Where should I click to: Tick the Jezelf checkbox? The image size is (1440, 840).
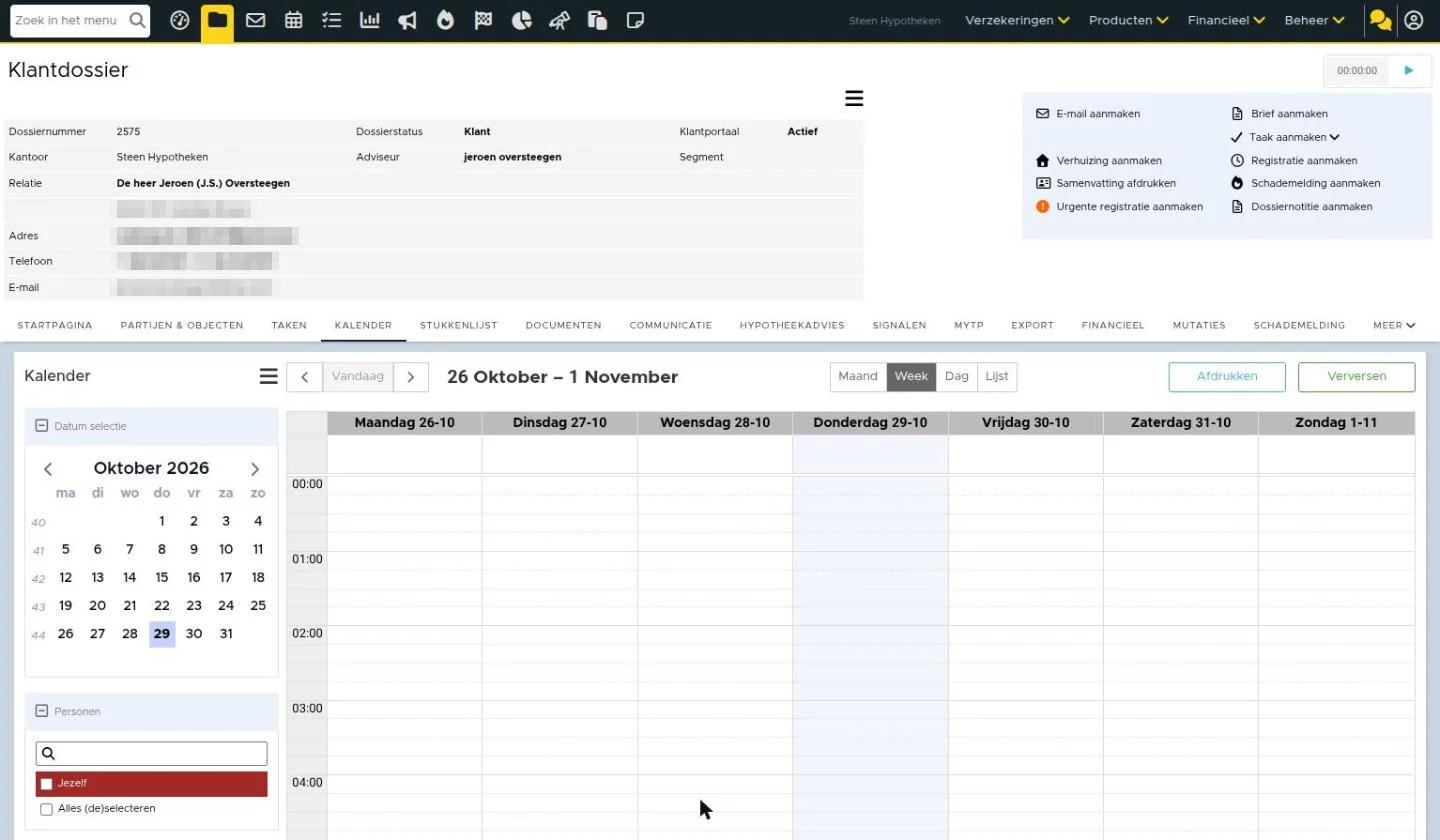pyautogui.click(x=46, y=784)
